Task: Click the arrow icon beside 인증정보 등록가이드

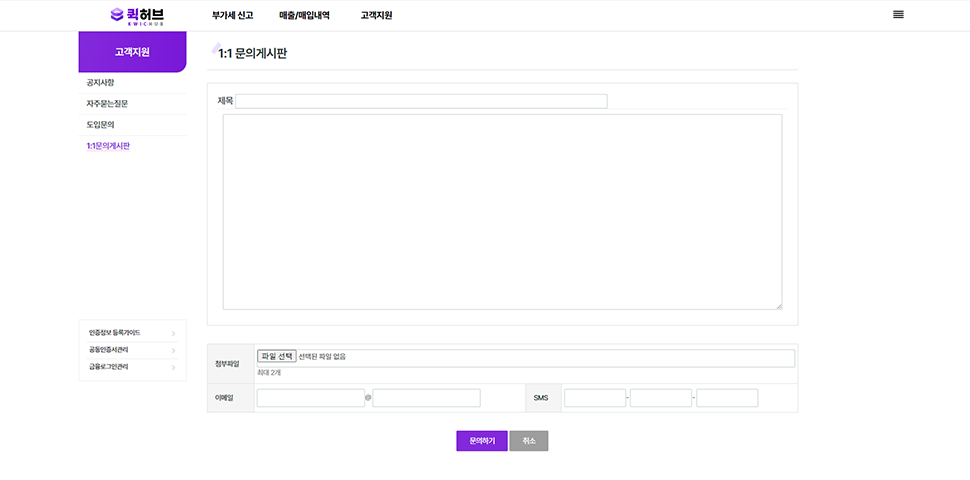Action: (173, 333)
